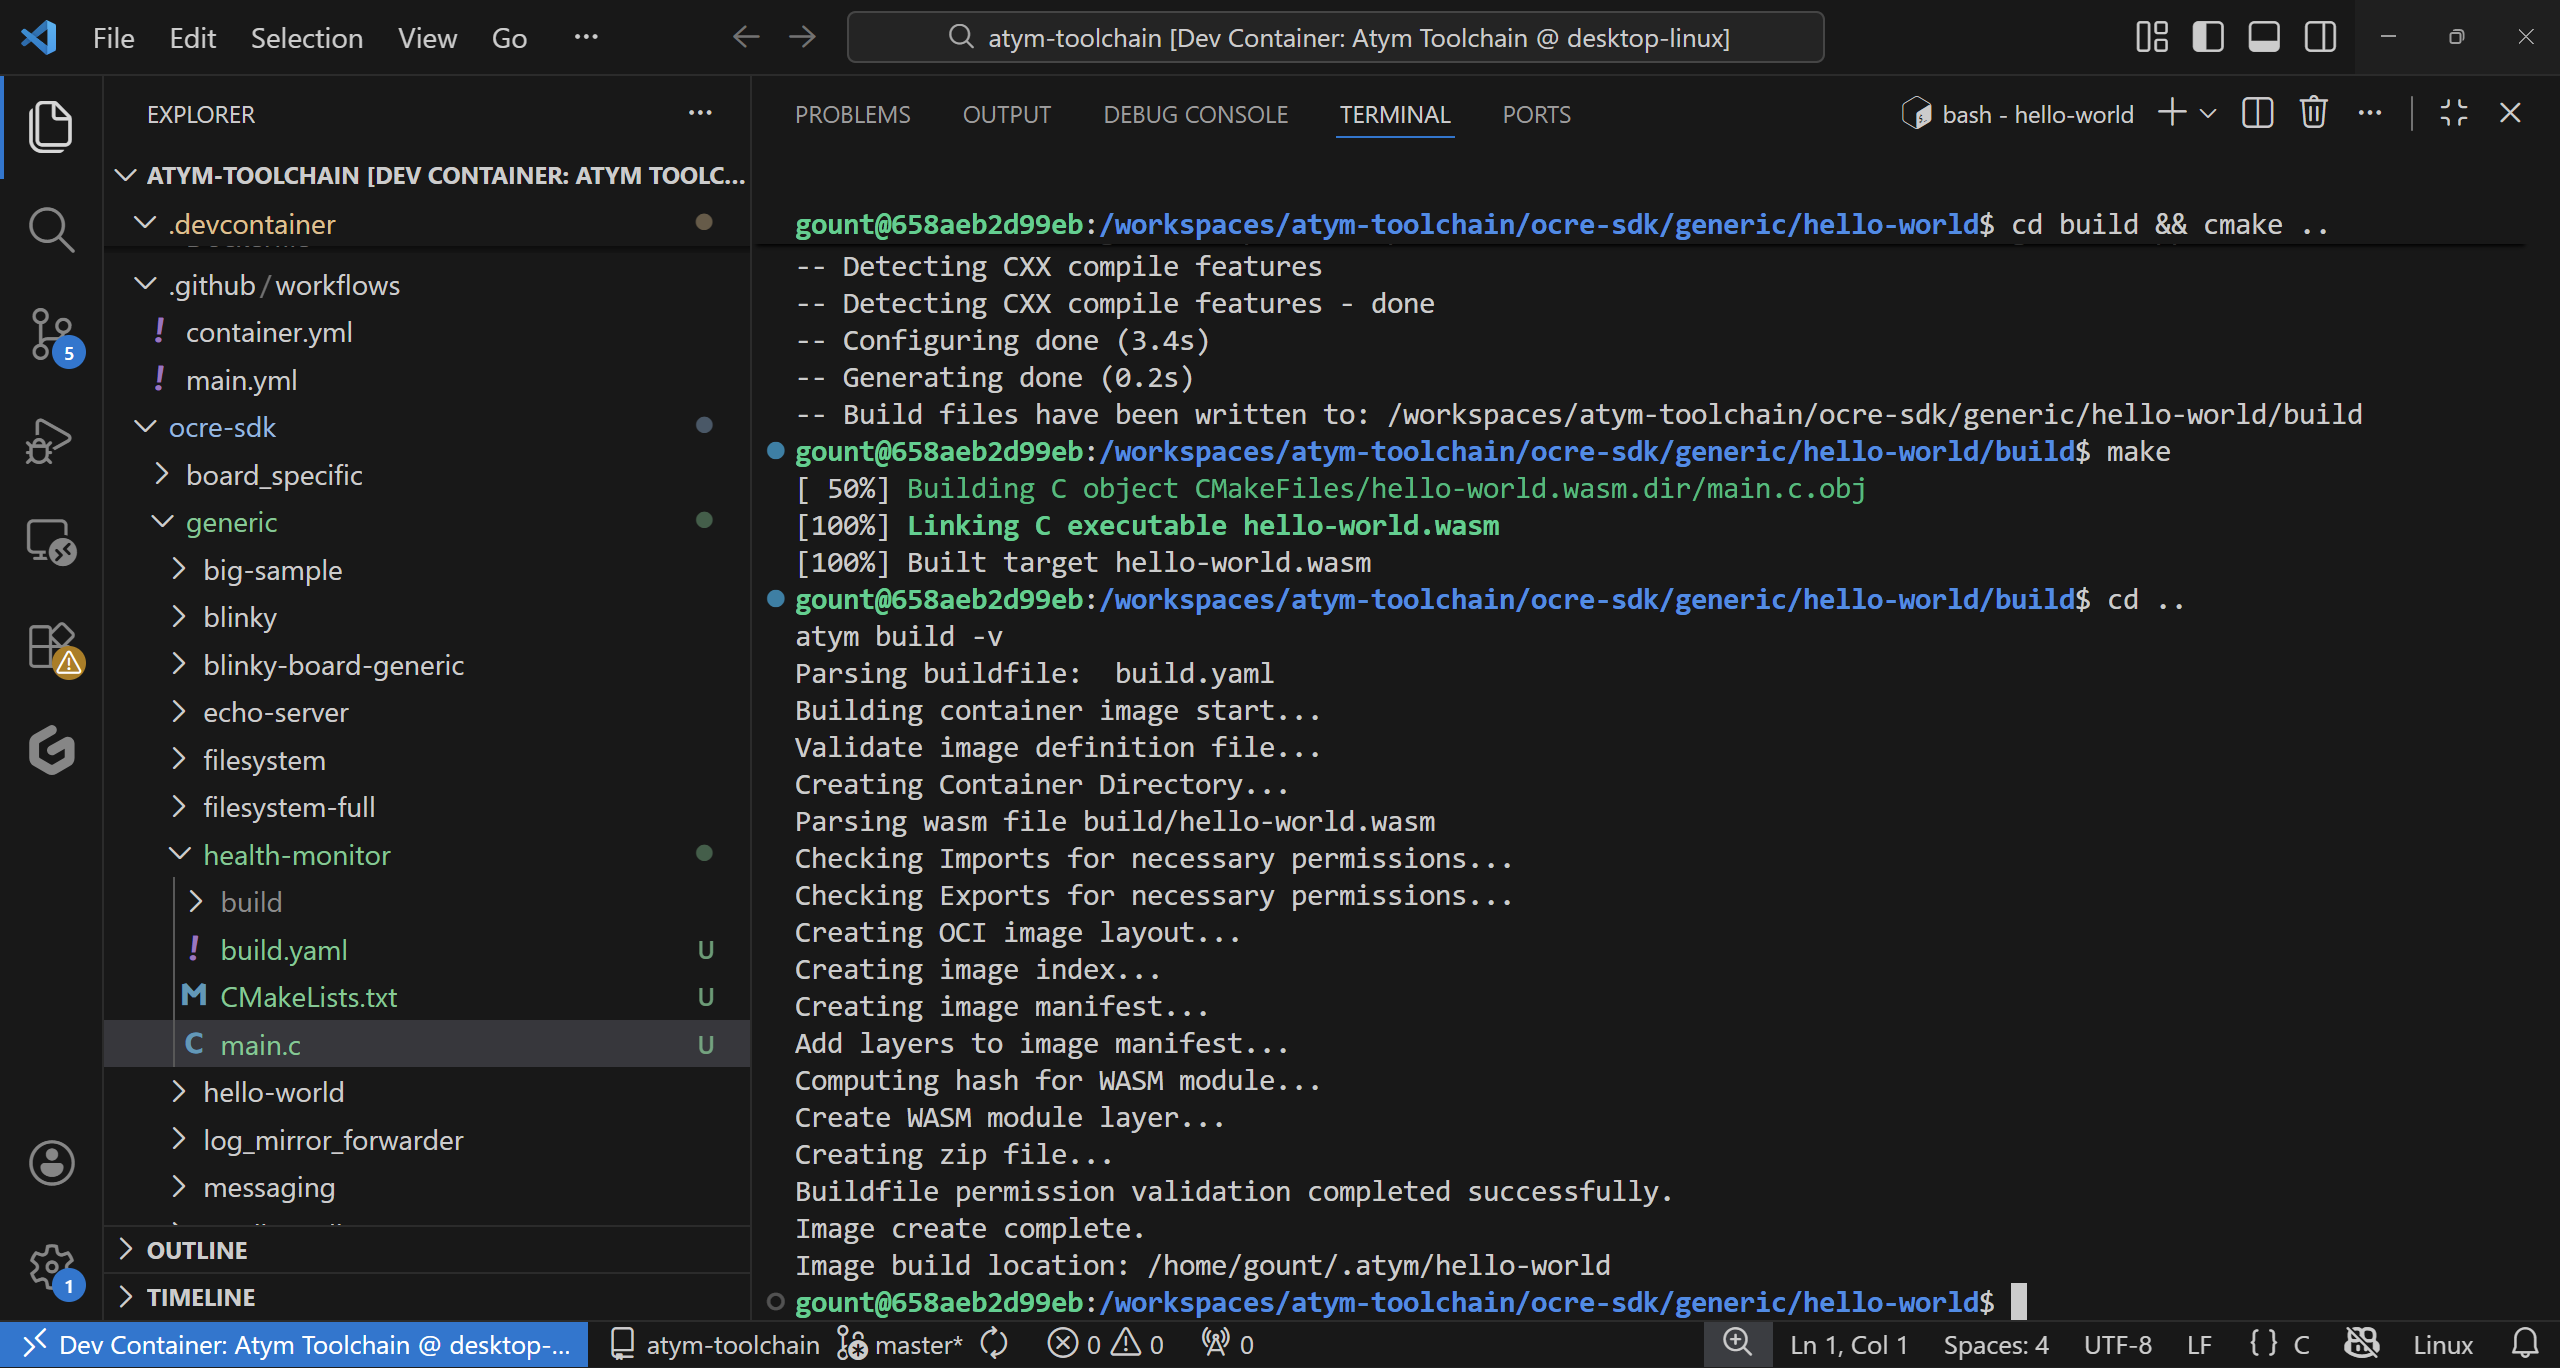Image resolution: width=2560 pixels, height=1368 pixels.
Task: Switch to the PROBLEMS tab
Action: tap(852, 114)
